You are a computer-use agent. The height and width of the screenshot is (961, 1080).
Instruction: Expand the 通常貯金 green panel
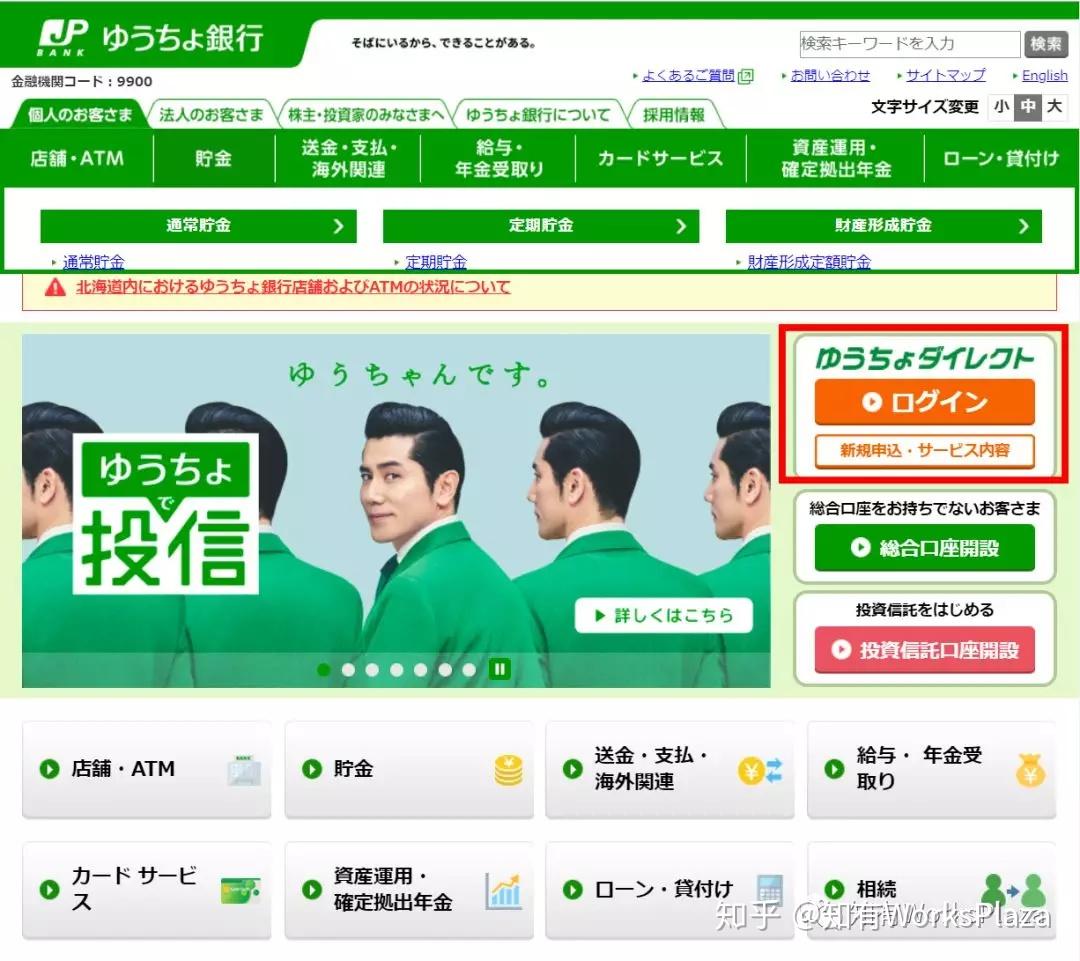click(x=197, y=225)
